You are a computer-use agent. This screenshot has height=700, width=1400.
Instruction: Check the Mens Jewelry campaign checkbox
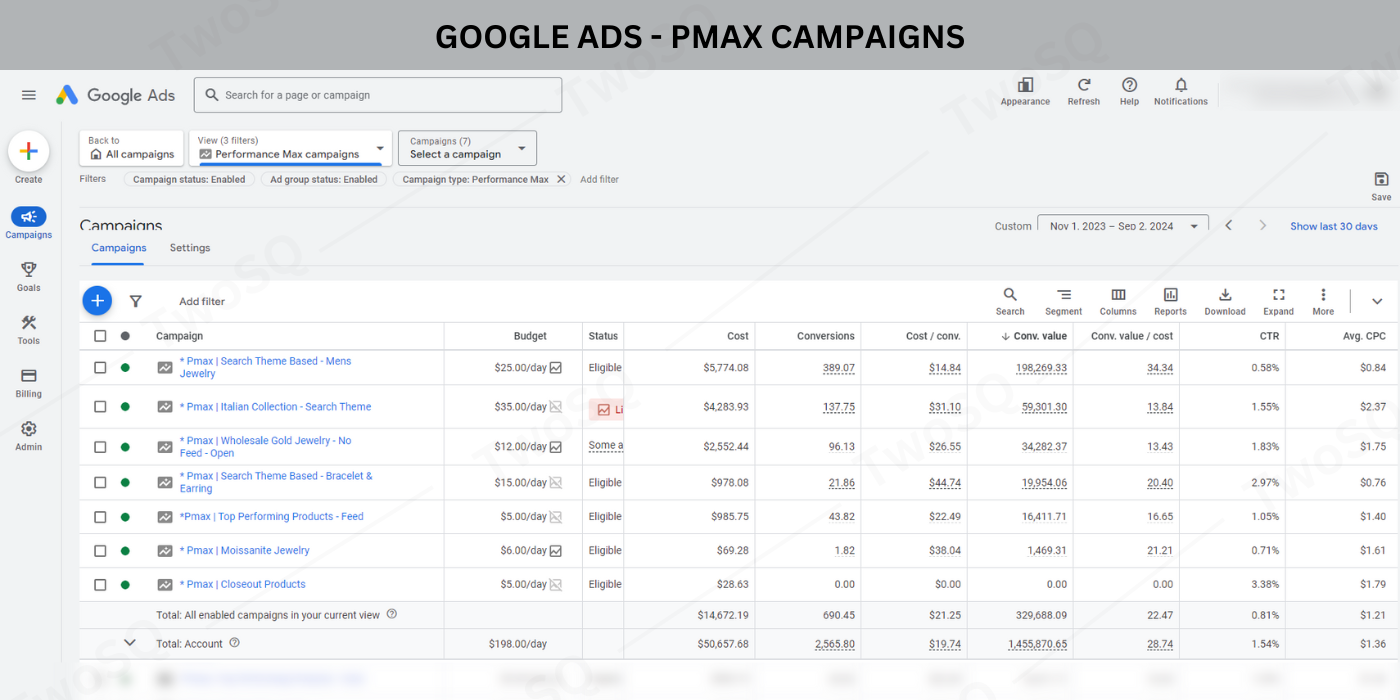pos(100,368)
